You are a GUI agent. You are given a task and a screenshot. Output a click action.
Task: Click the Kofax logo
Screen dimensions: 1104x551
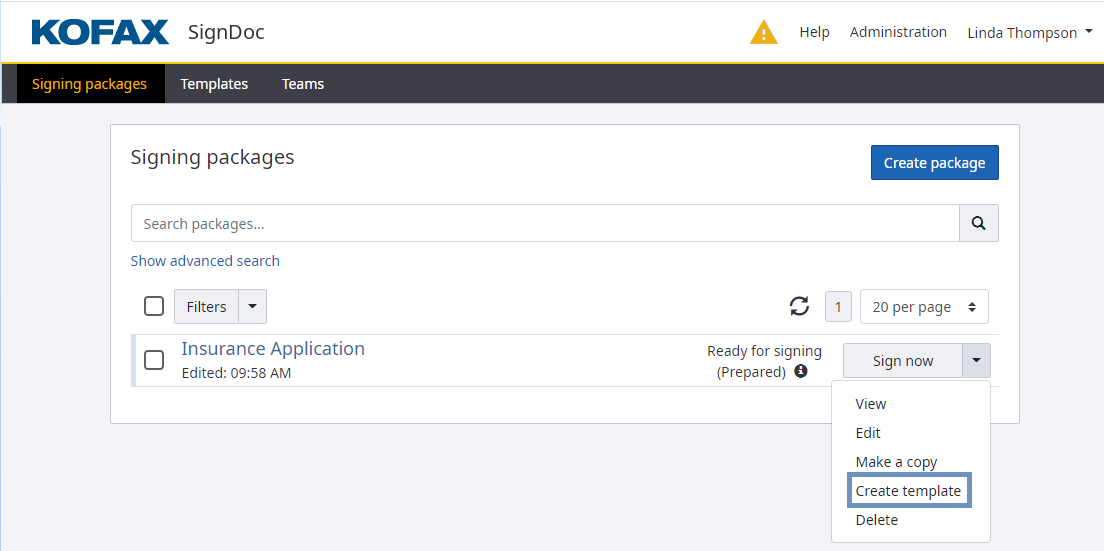tap(100, 32)
